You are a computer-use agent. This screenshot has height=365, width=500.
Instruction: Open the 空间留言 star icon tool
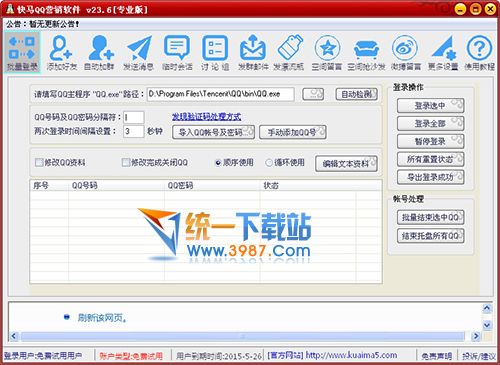tap(327, 52)
